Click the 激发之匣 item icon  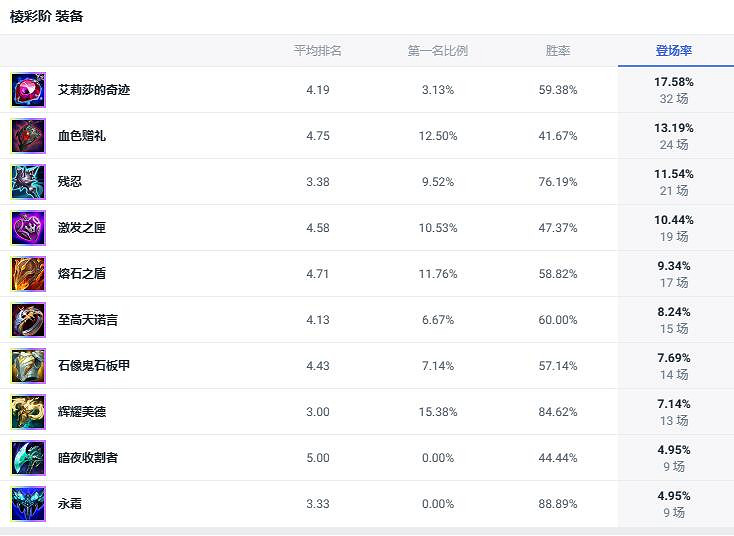point(28,228)
